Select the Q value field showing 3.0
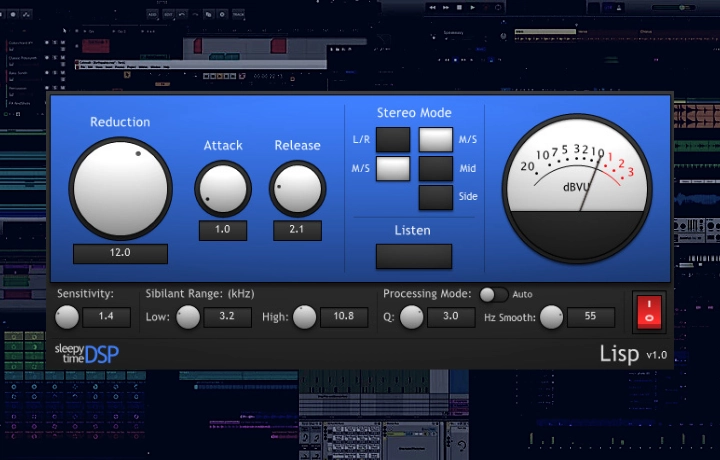The height and width of the screenshot is (460, 720). click(x=451, y=317)
